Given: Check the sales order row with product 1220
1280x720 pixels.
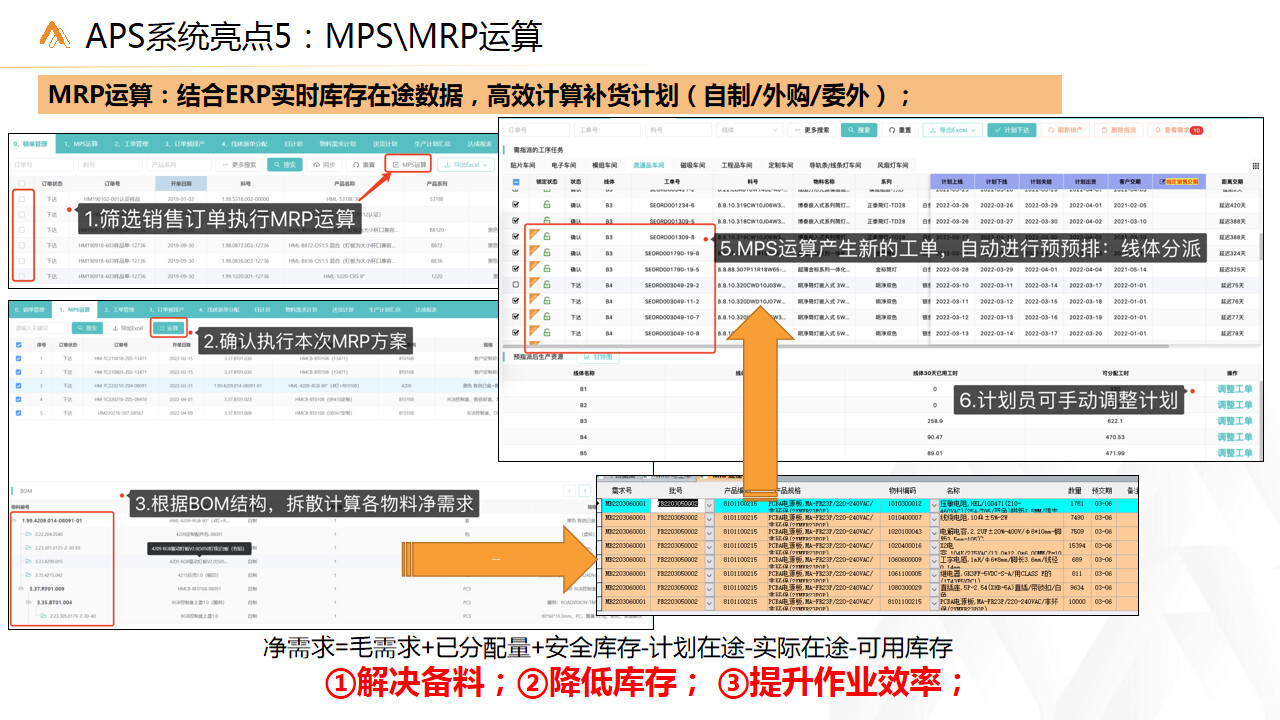Looking at the screenshot, I should 22,275.
